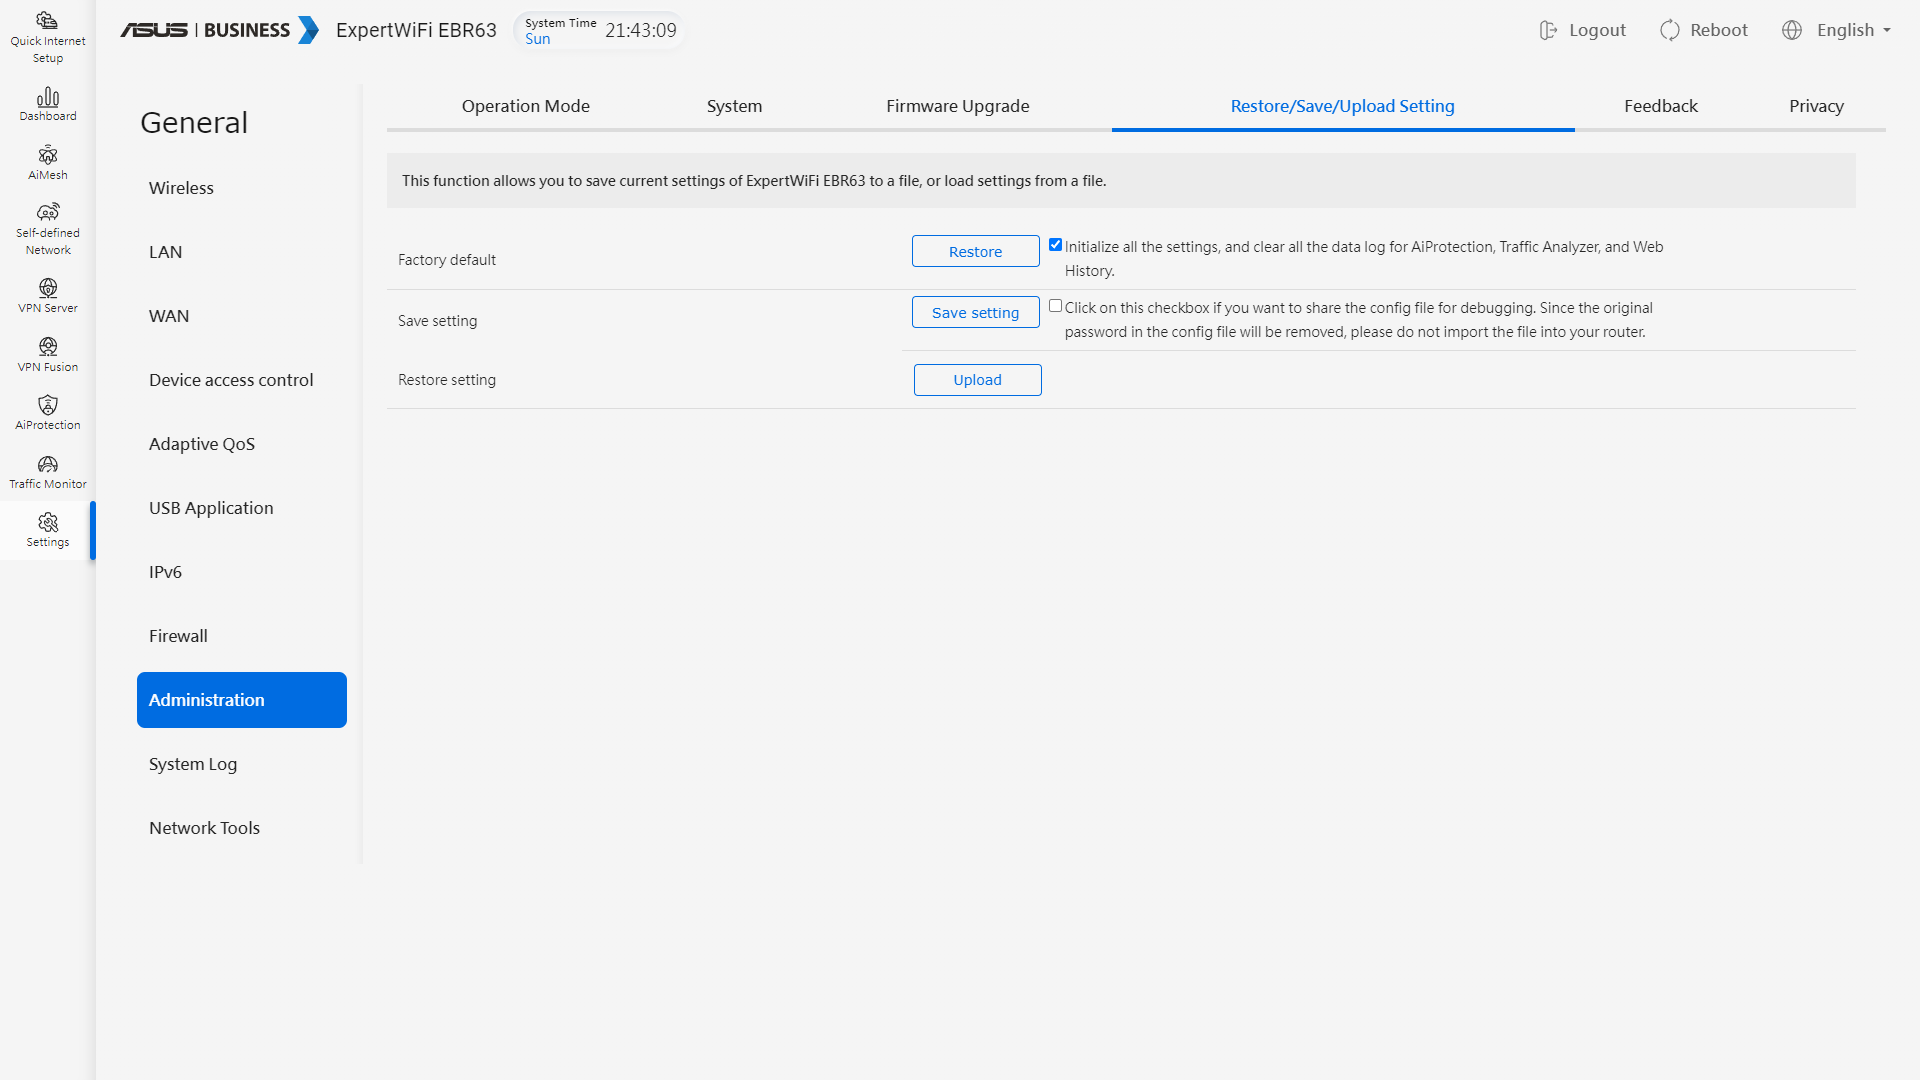Click Upload to restore setting
This screenshot has width=1920, height=1080.
[x=977, y=380]
